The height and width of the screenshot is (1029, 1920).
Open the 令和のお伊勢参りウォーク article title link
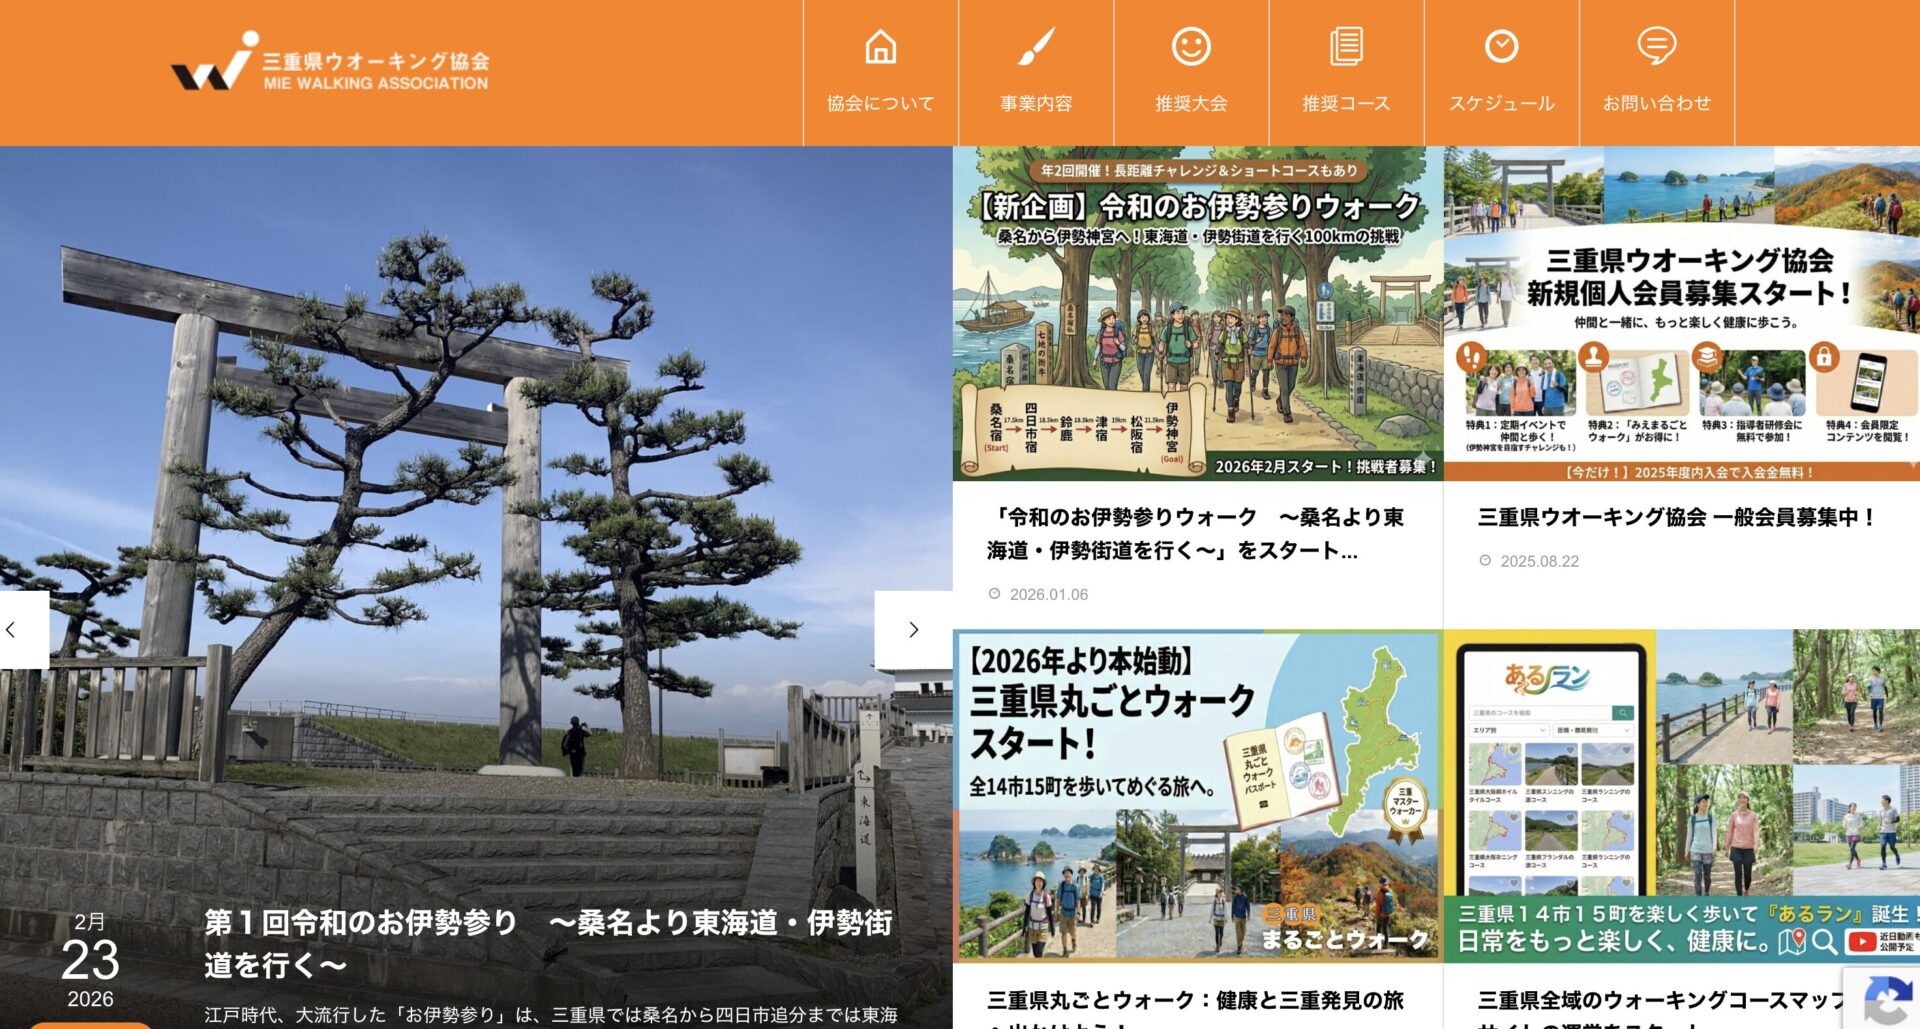click(x=1195, y=533)
